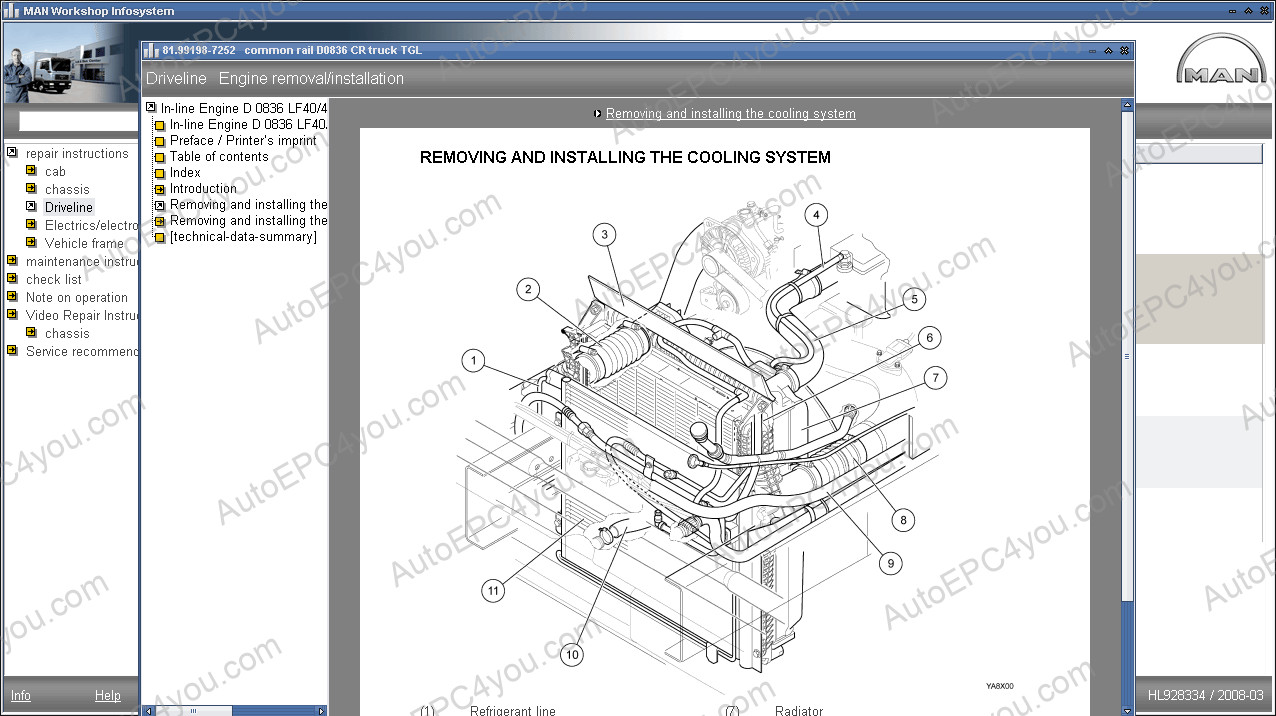Collapse the In-line Engine D 0836 root node
Screen dimensions: 1276x716
click(x=151, y=108)
